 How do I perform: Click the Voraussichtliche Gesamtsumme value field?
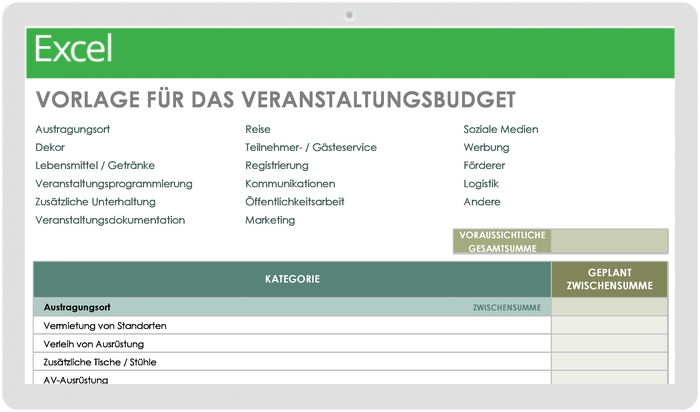pos(609,241)
